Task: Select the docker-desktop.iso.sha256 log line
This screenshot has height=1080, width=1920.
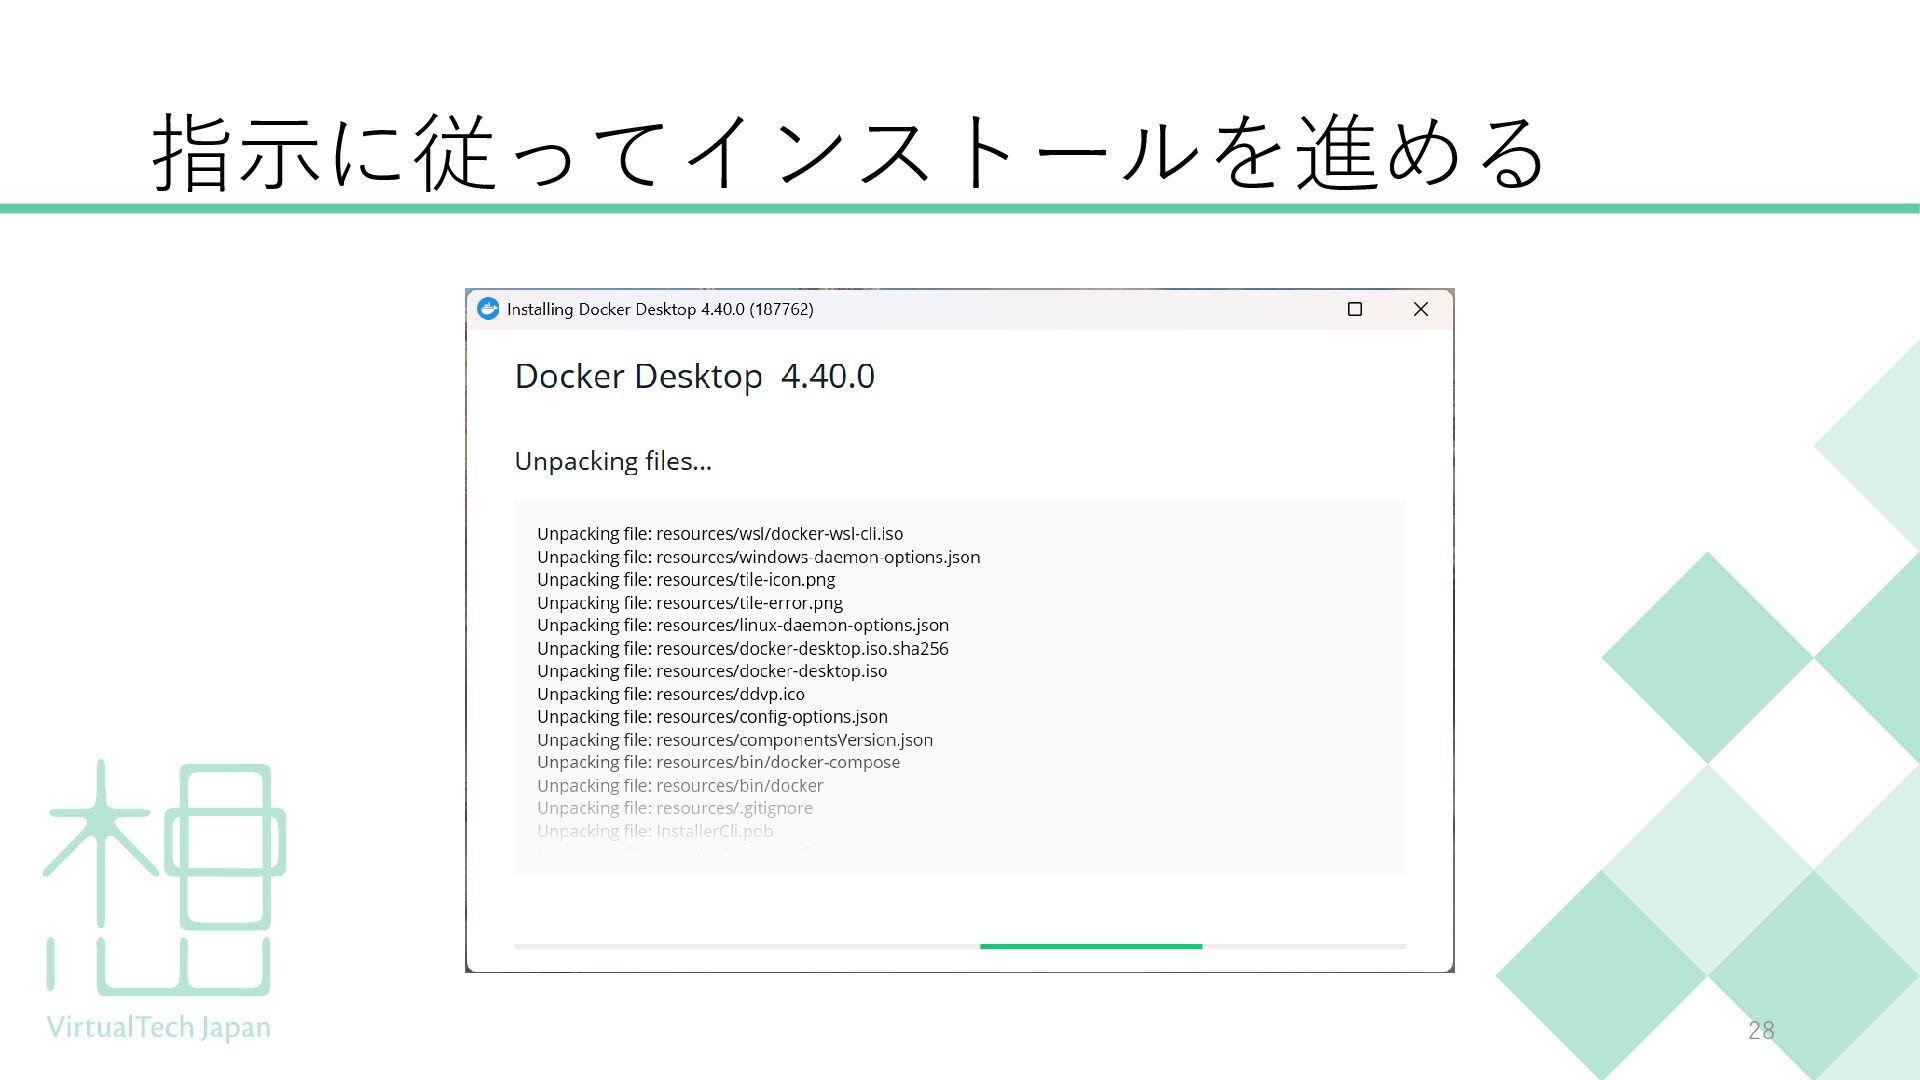Action: tap(743, 649)
